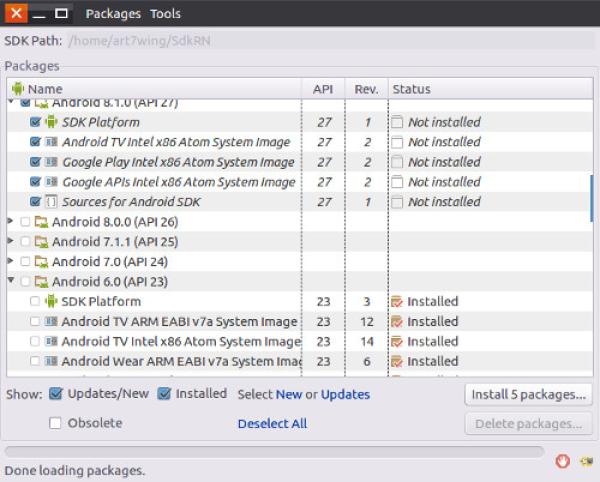This screenshot has width=600, height=482.
Task: Click the Google Play Intel x86 system image icon
Action: click(51, 162)
